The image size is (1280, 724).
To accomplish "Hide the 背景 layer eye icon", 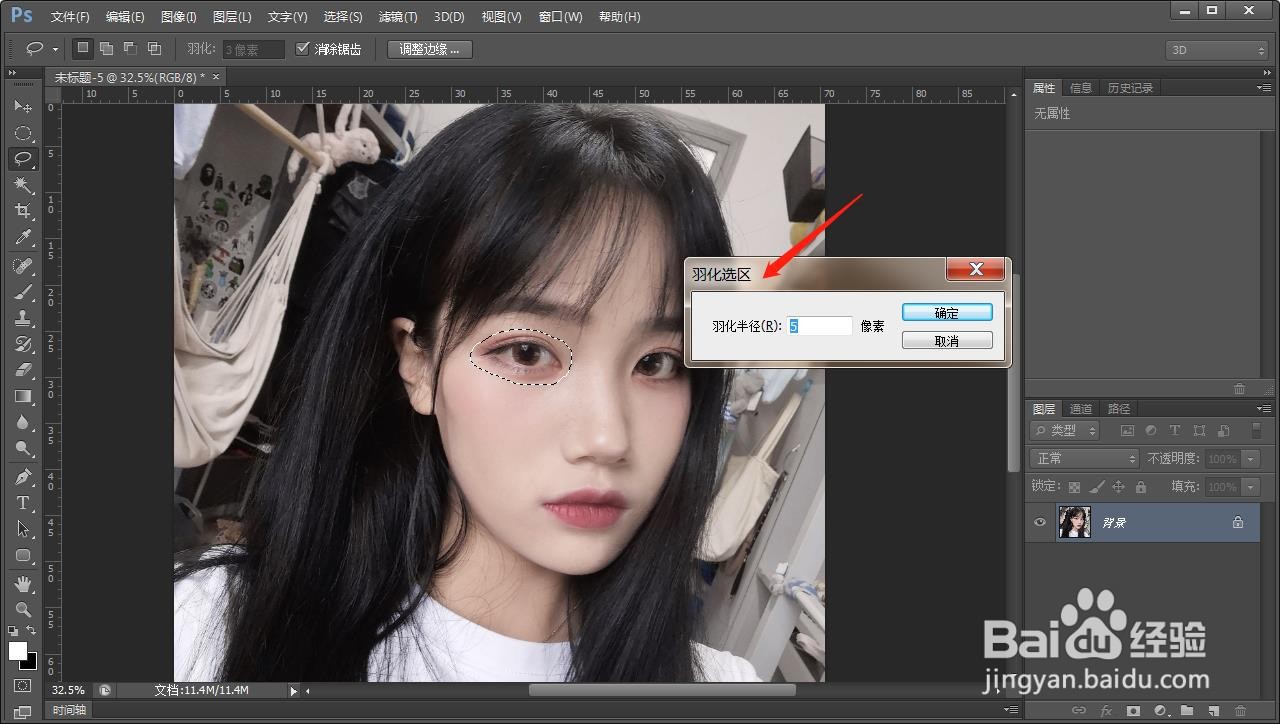I will tap(1040, 522).
